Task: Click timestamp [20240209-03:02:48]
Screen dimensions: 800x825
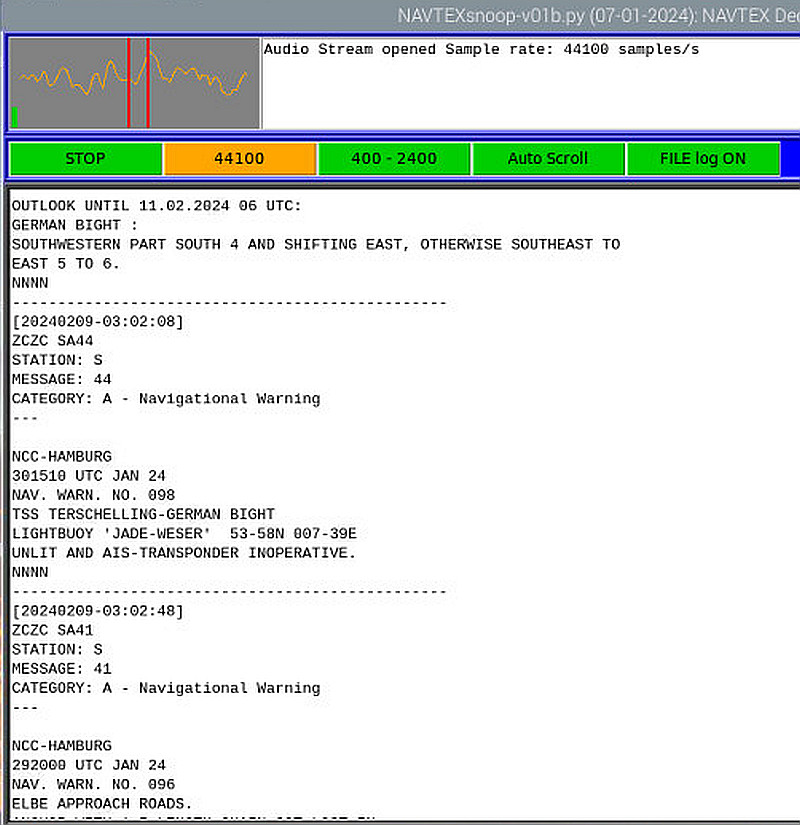Action: click(x=98, y=611)
